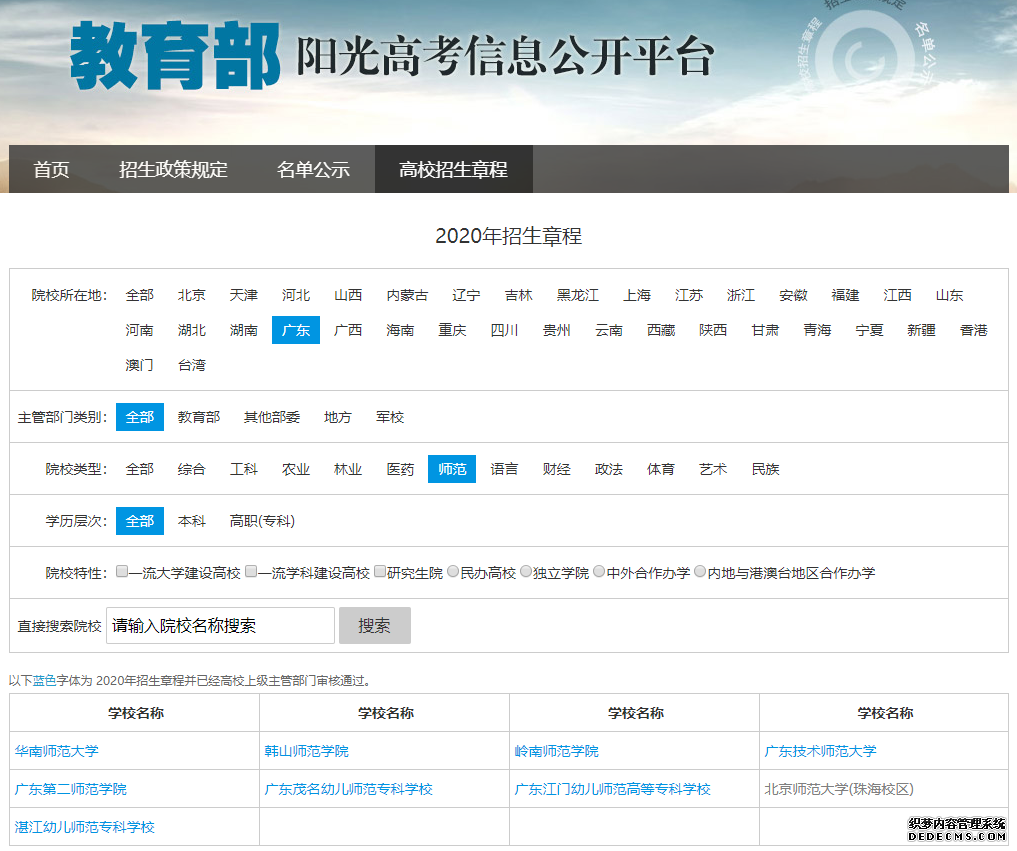The image size is (1017, 851).
Task: Filter by 内蒙古 region
Action: click(407, 295)
